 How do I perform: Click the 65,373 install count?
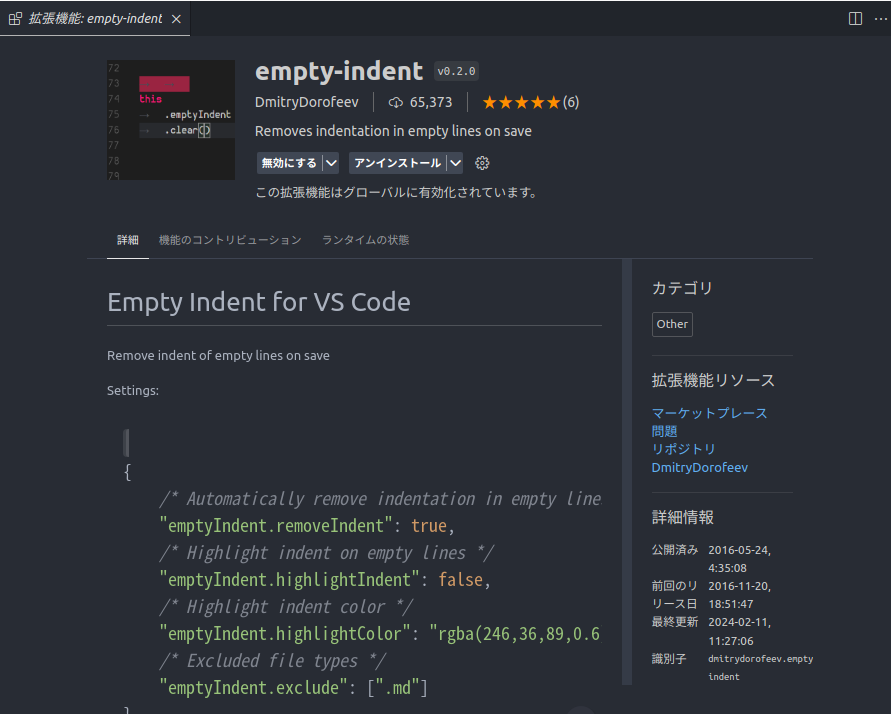pyautogui.click(x=431, y=102)
